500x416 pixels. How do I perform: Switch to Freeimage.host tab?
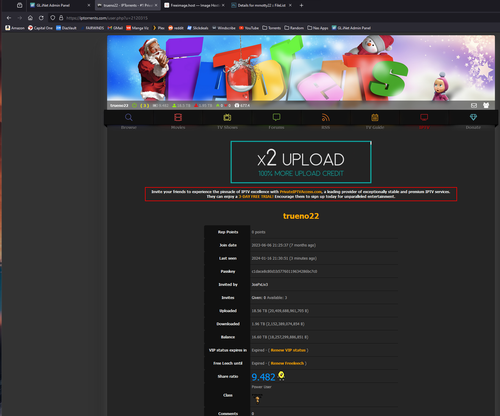(x=194, y=5)
